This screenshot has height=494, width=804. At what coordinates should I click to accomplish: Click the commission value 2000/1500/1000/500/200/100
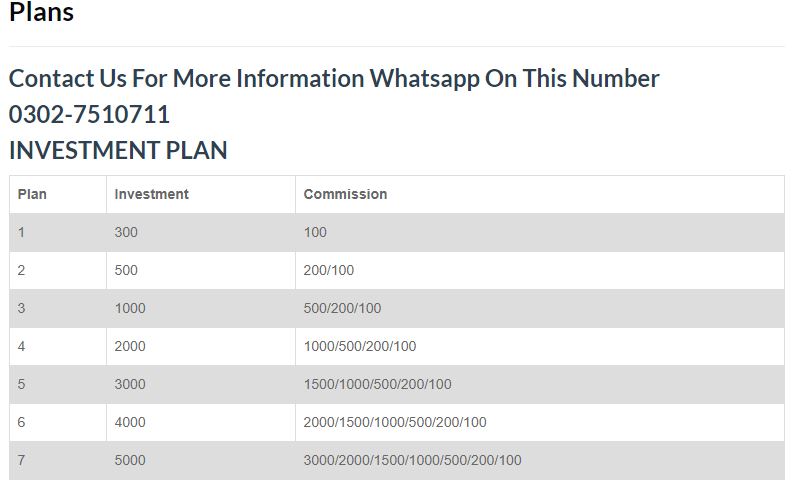point(395,422)
